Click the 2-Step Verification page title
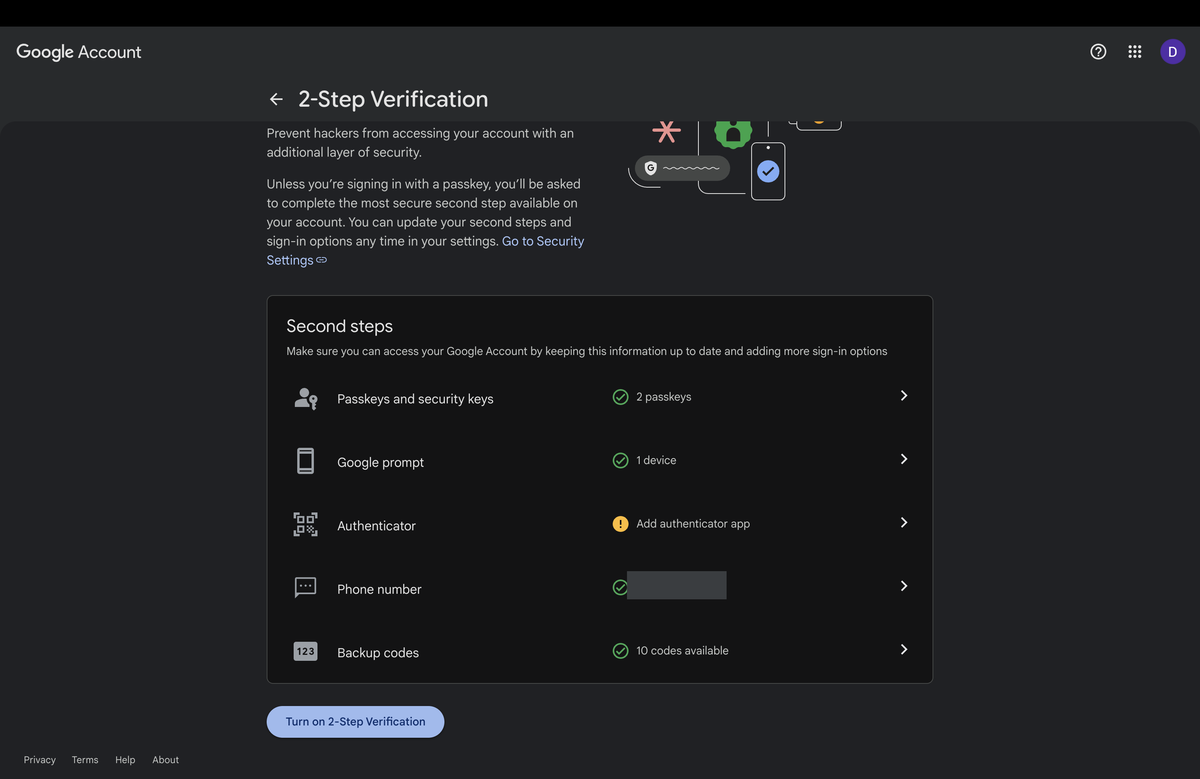1200x779 pixels. [393, 99]
